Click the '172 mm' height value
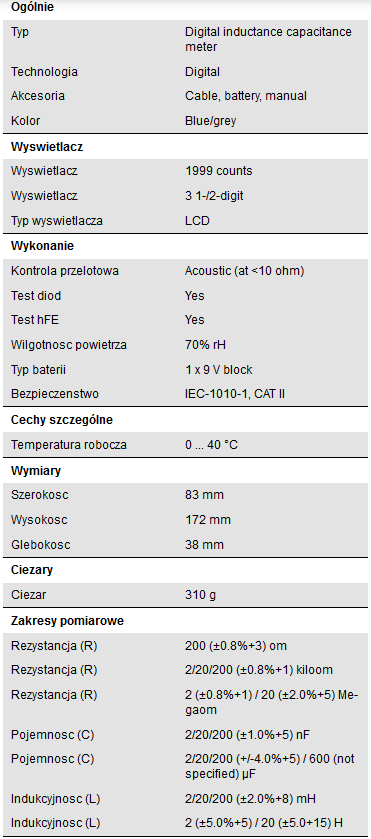The image size is (371, 839). pyautogui.click(x=206, y=520)
